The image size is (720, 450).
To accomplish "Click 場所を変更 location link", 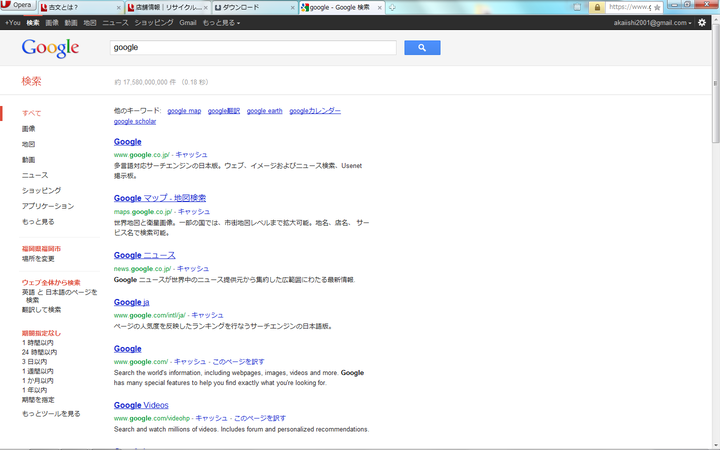I will [38, 259].
